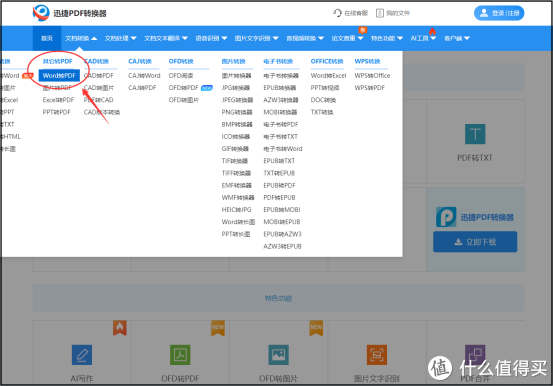Select PDF转EPUB menu entry

pyautogui.click(x=279, y=198)
